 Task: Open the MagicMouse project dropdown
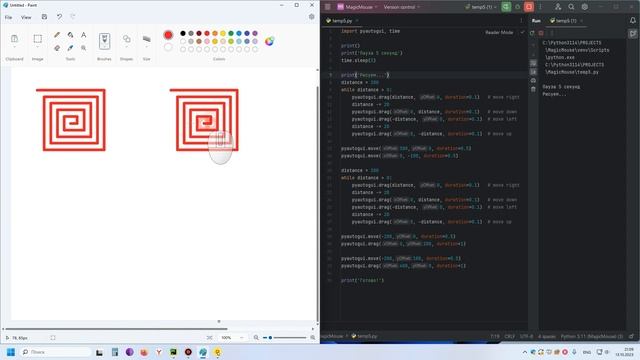tap(357, 7)
